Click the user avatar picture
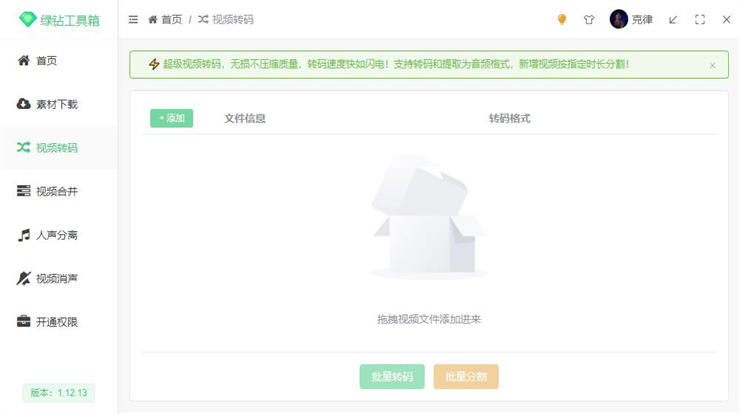 pyautogui.click(x=618, y=19)
